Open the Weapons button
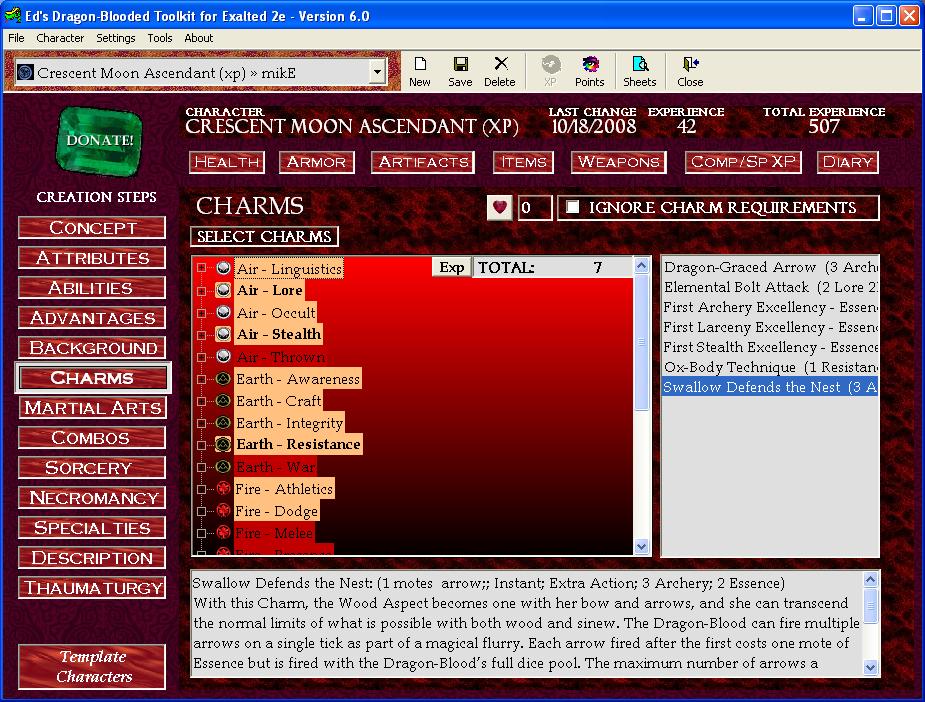The width and height of the screenshot is (925, 702). [x=619, y=162]
